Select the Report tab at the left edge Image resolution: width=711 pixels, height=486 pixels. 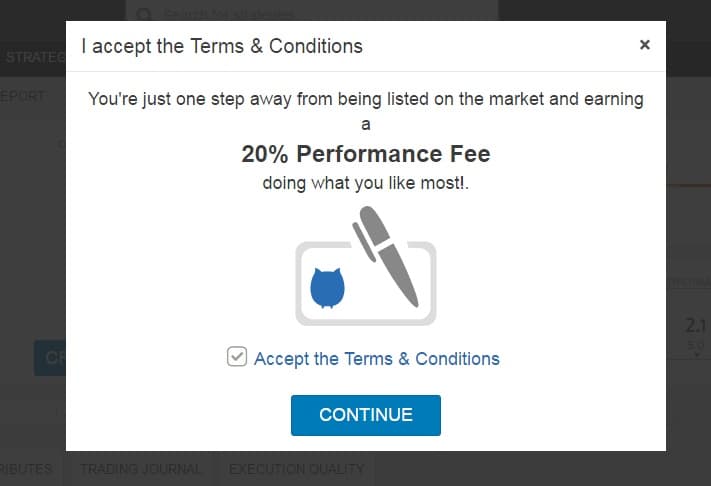coord(22,97)
